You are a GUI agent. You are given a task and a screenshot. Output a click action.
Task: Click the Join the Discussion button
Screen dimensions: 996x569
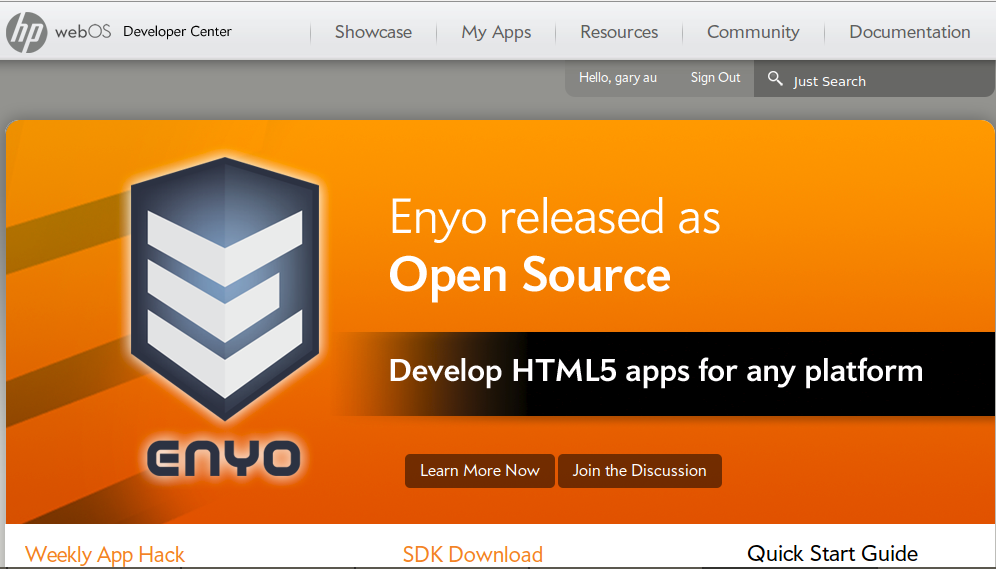click(640, 471)
